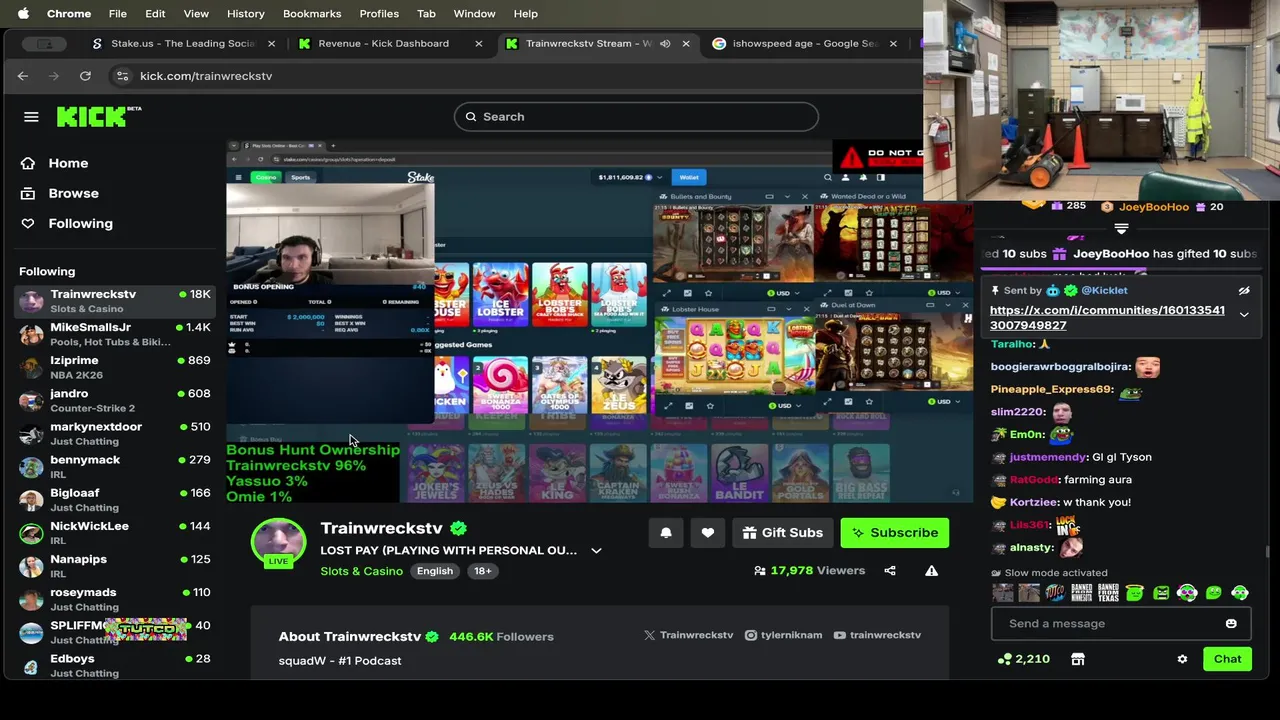Click justmemendy username in chat

(x=1048, y=457)
